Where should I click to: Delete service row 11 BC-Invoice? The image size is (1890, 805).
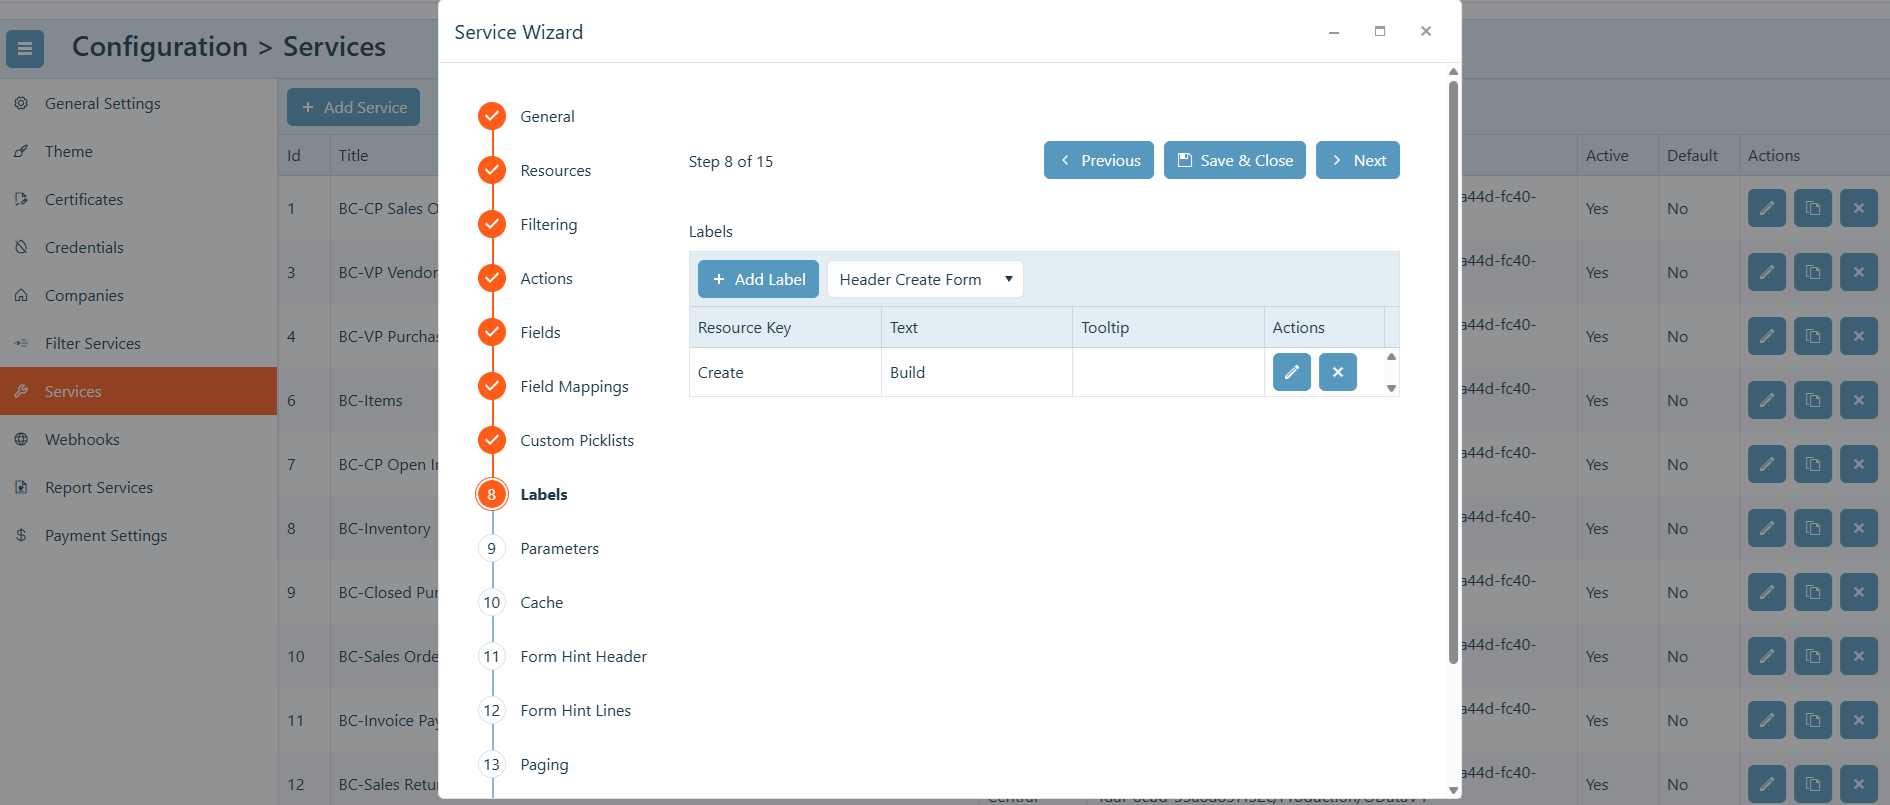pyautogui.click(x=1858, y=720)
